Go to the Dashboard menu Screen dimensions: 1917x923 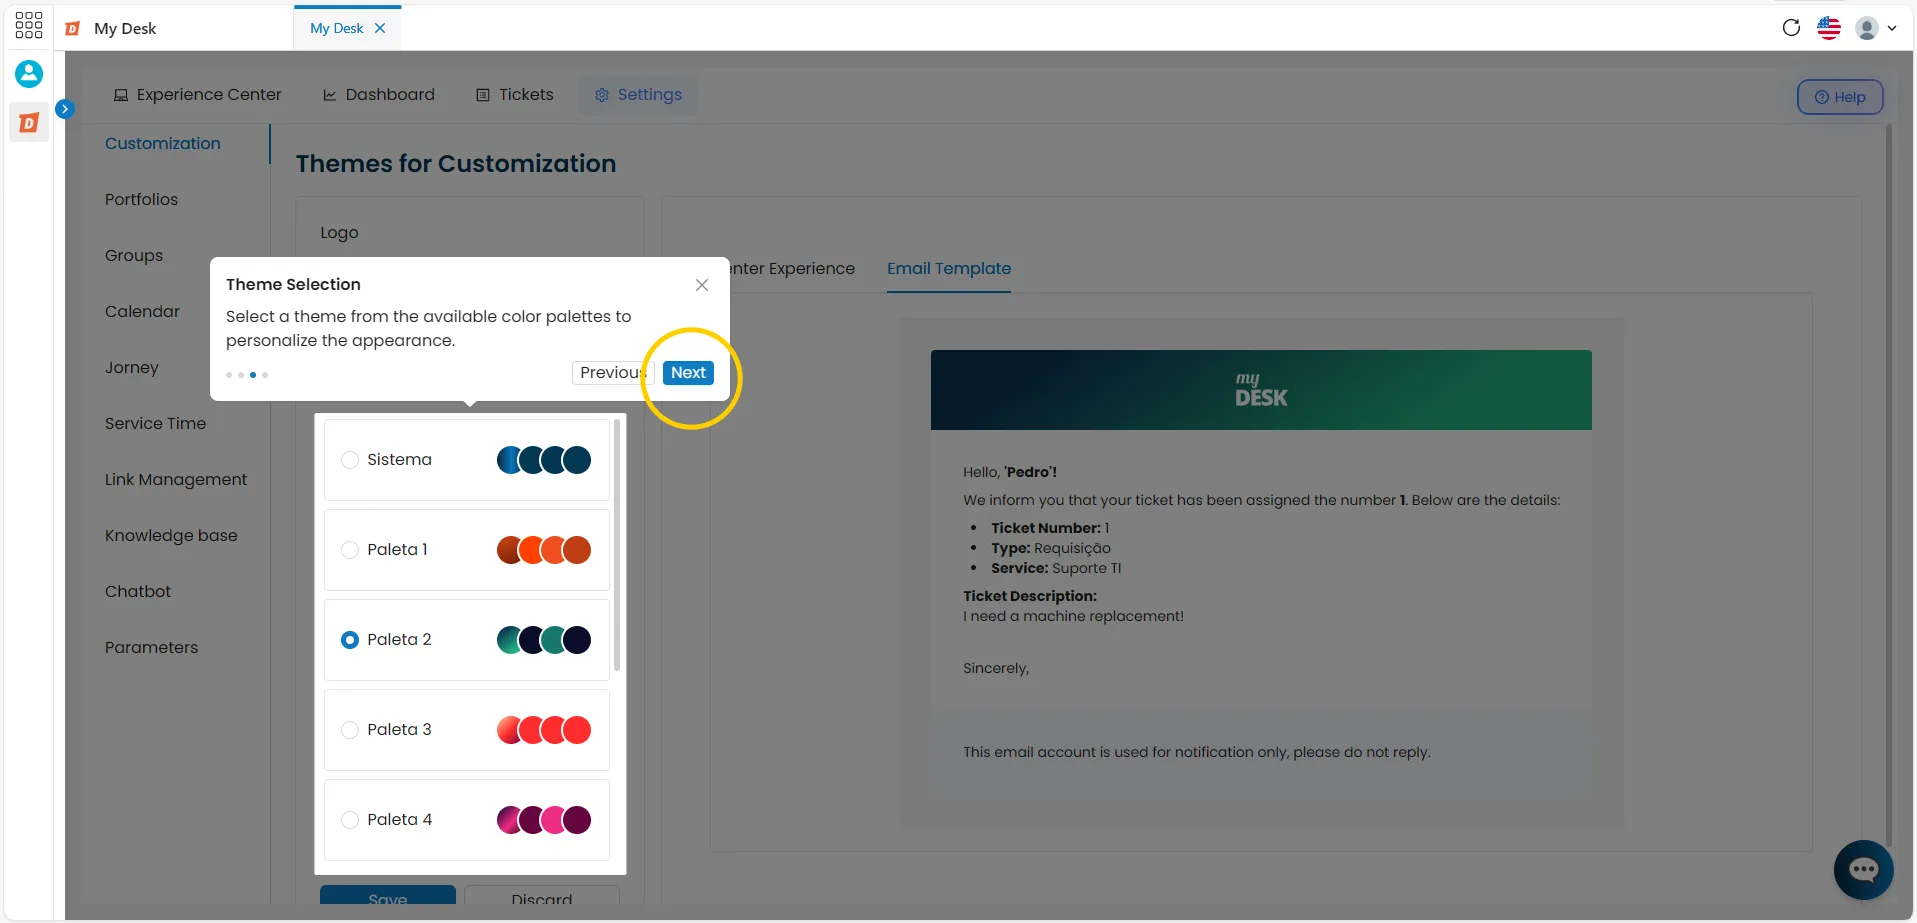(x=378, y=94)
